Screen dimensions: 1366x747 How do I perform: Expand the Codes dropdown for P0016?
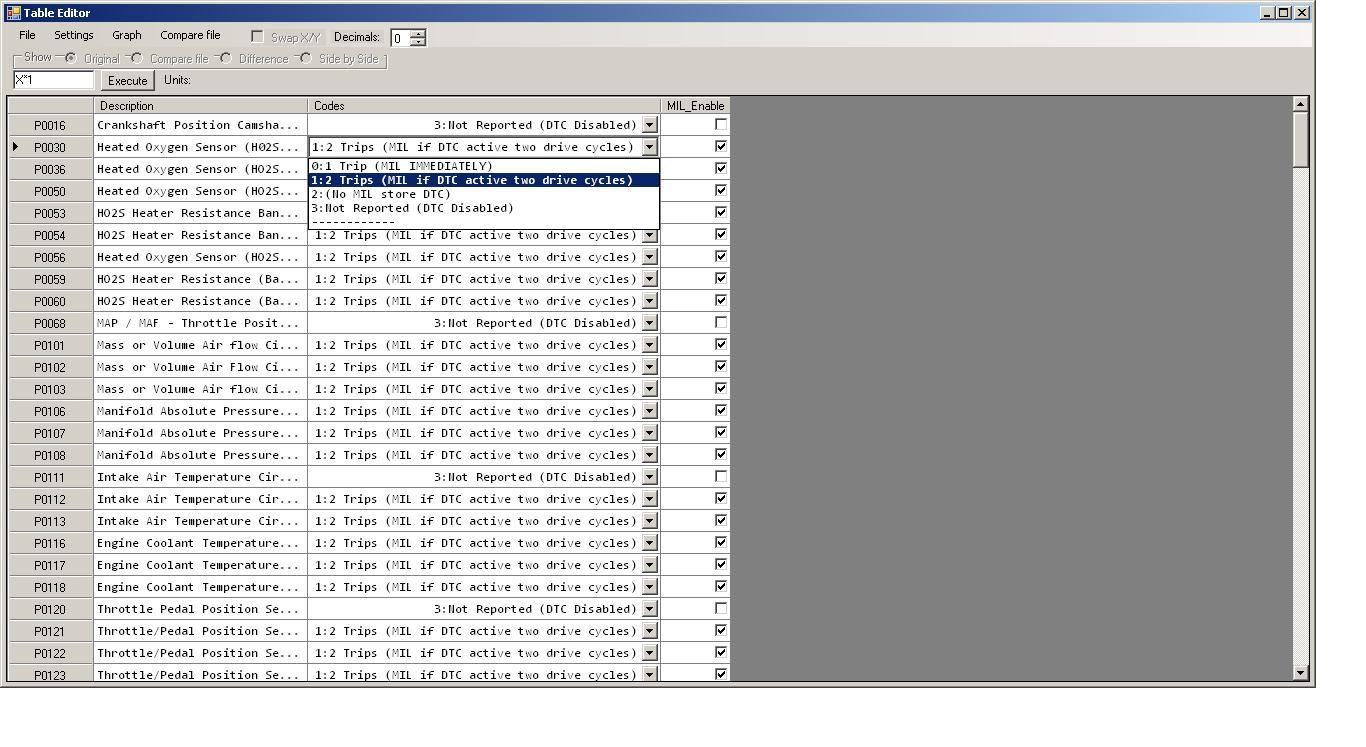(x=650, y=125)
